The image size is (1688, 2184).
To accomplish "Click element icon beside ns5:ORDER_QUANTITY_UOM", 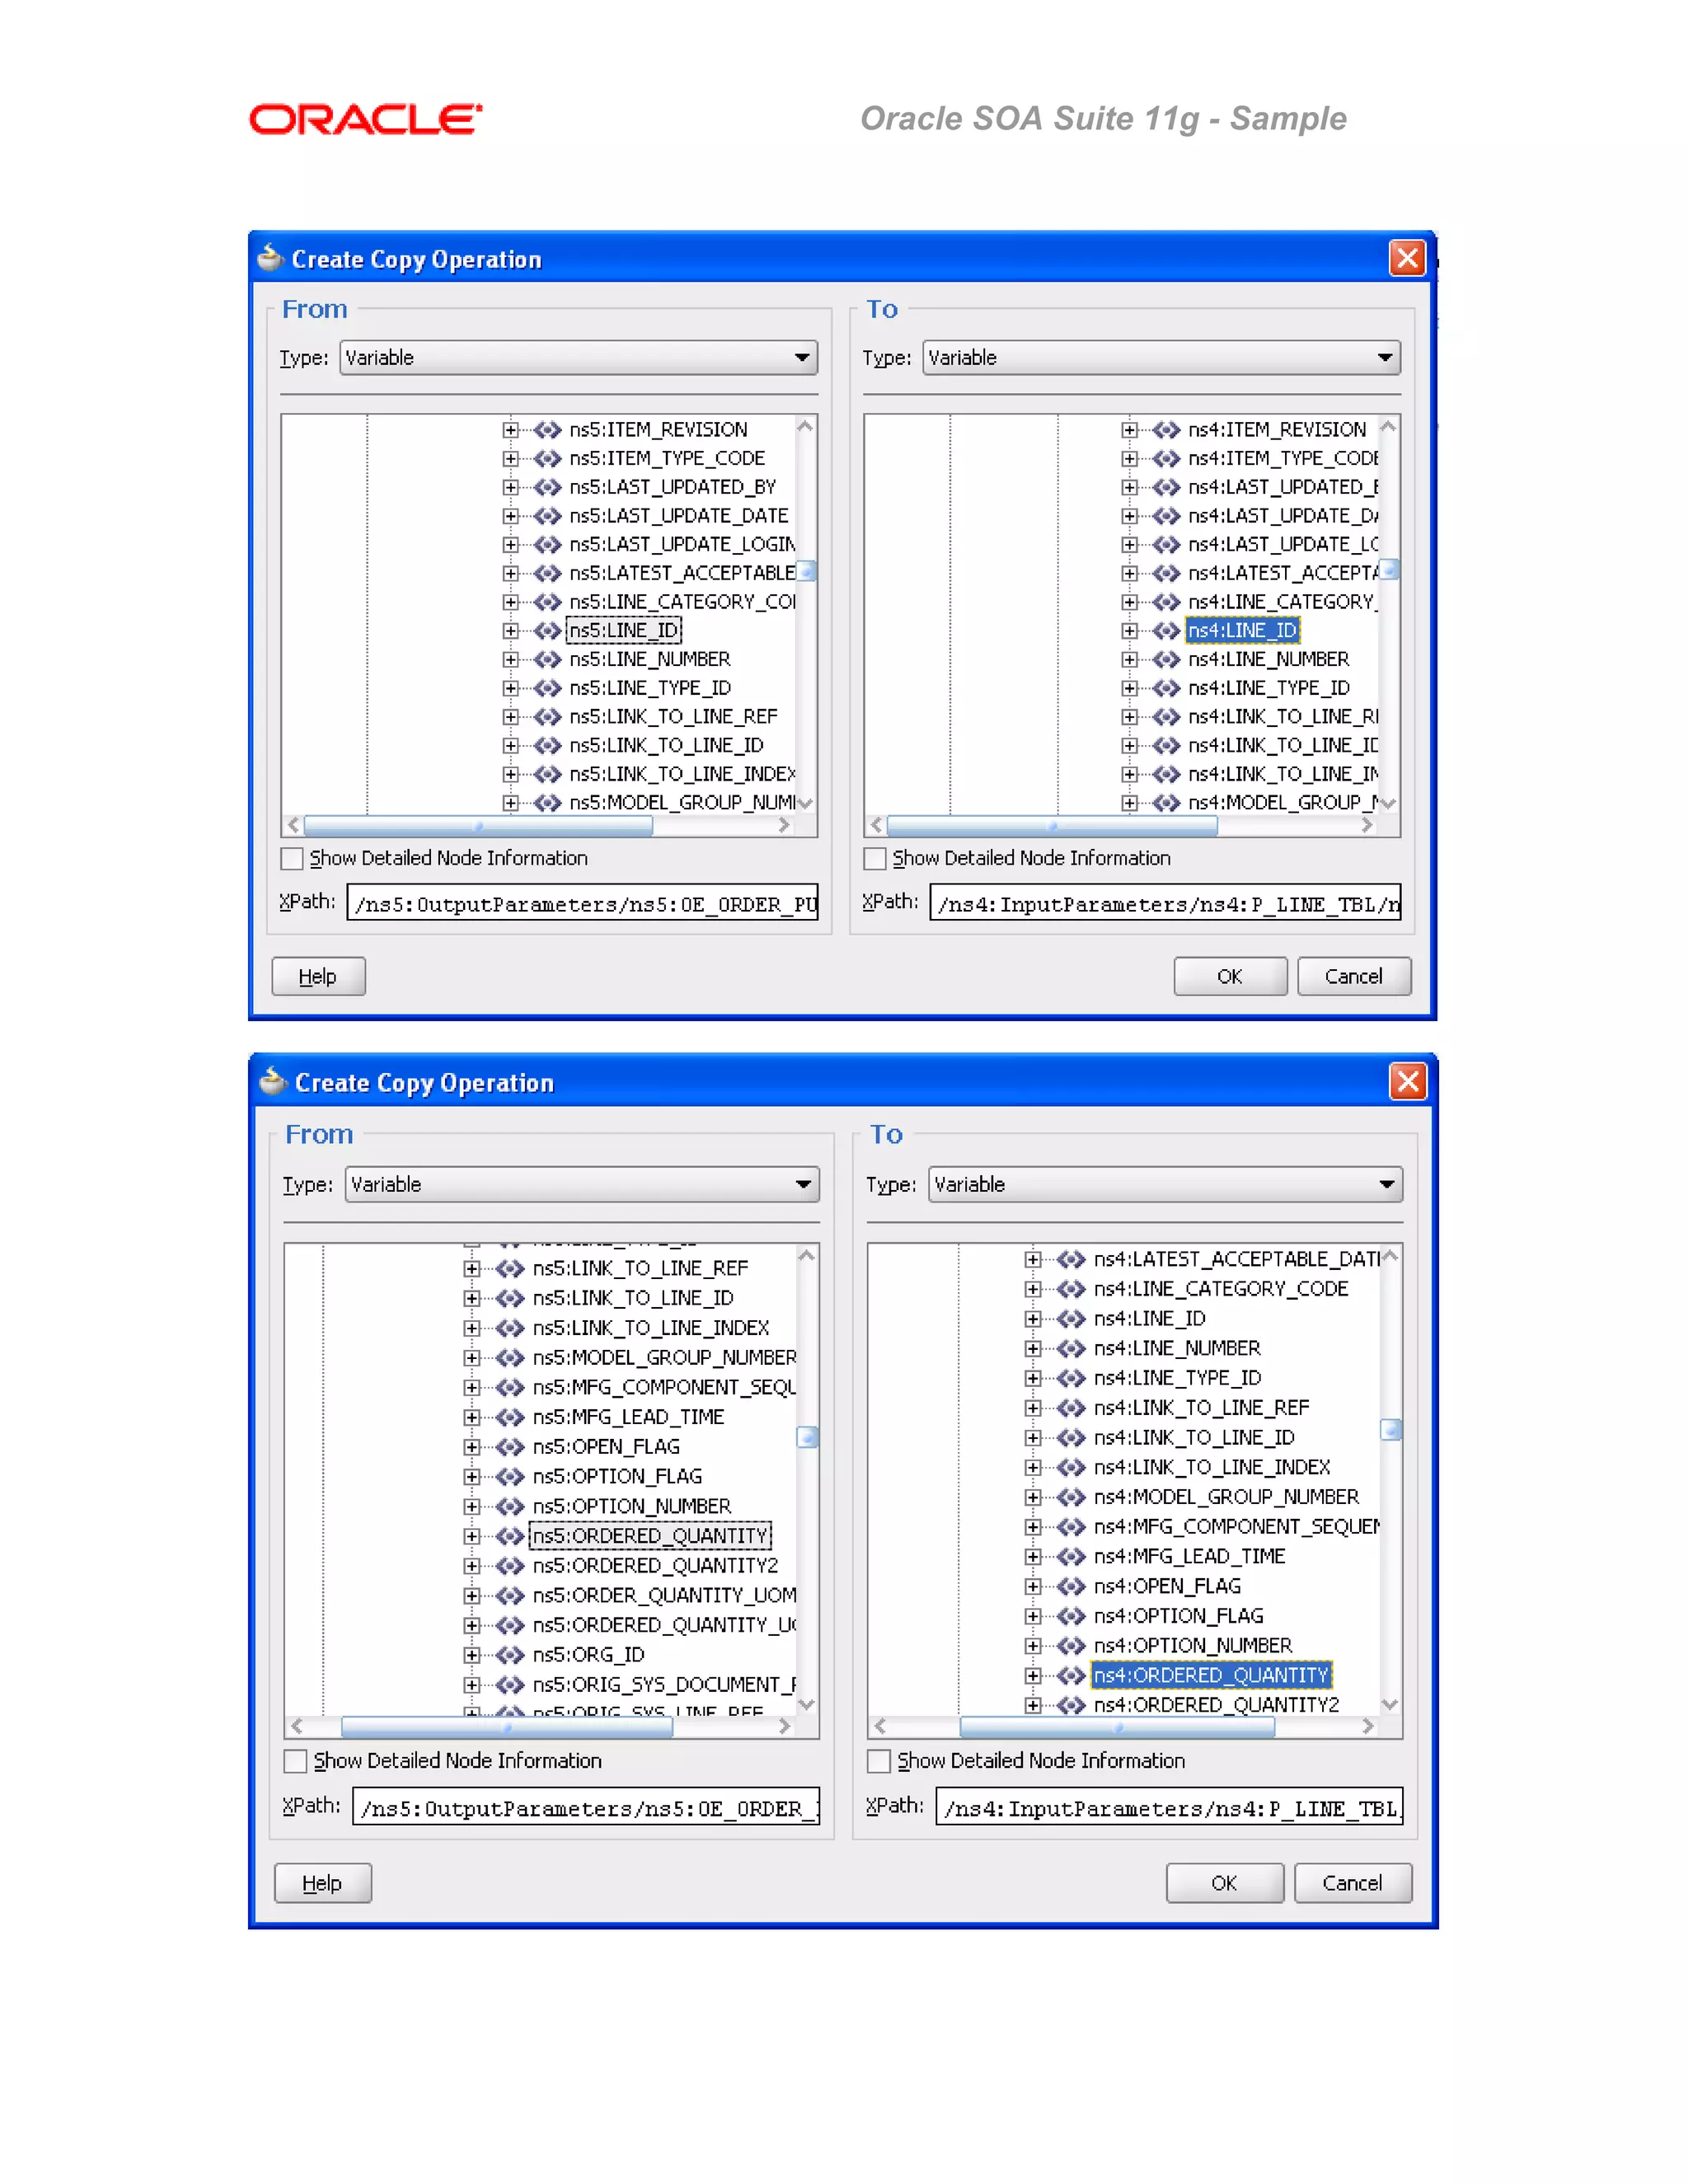I will tap(510, 1596).
